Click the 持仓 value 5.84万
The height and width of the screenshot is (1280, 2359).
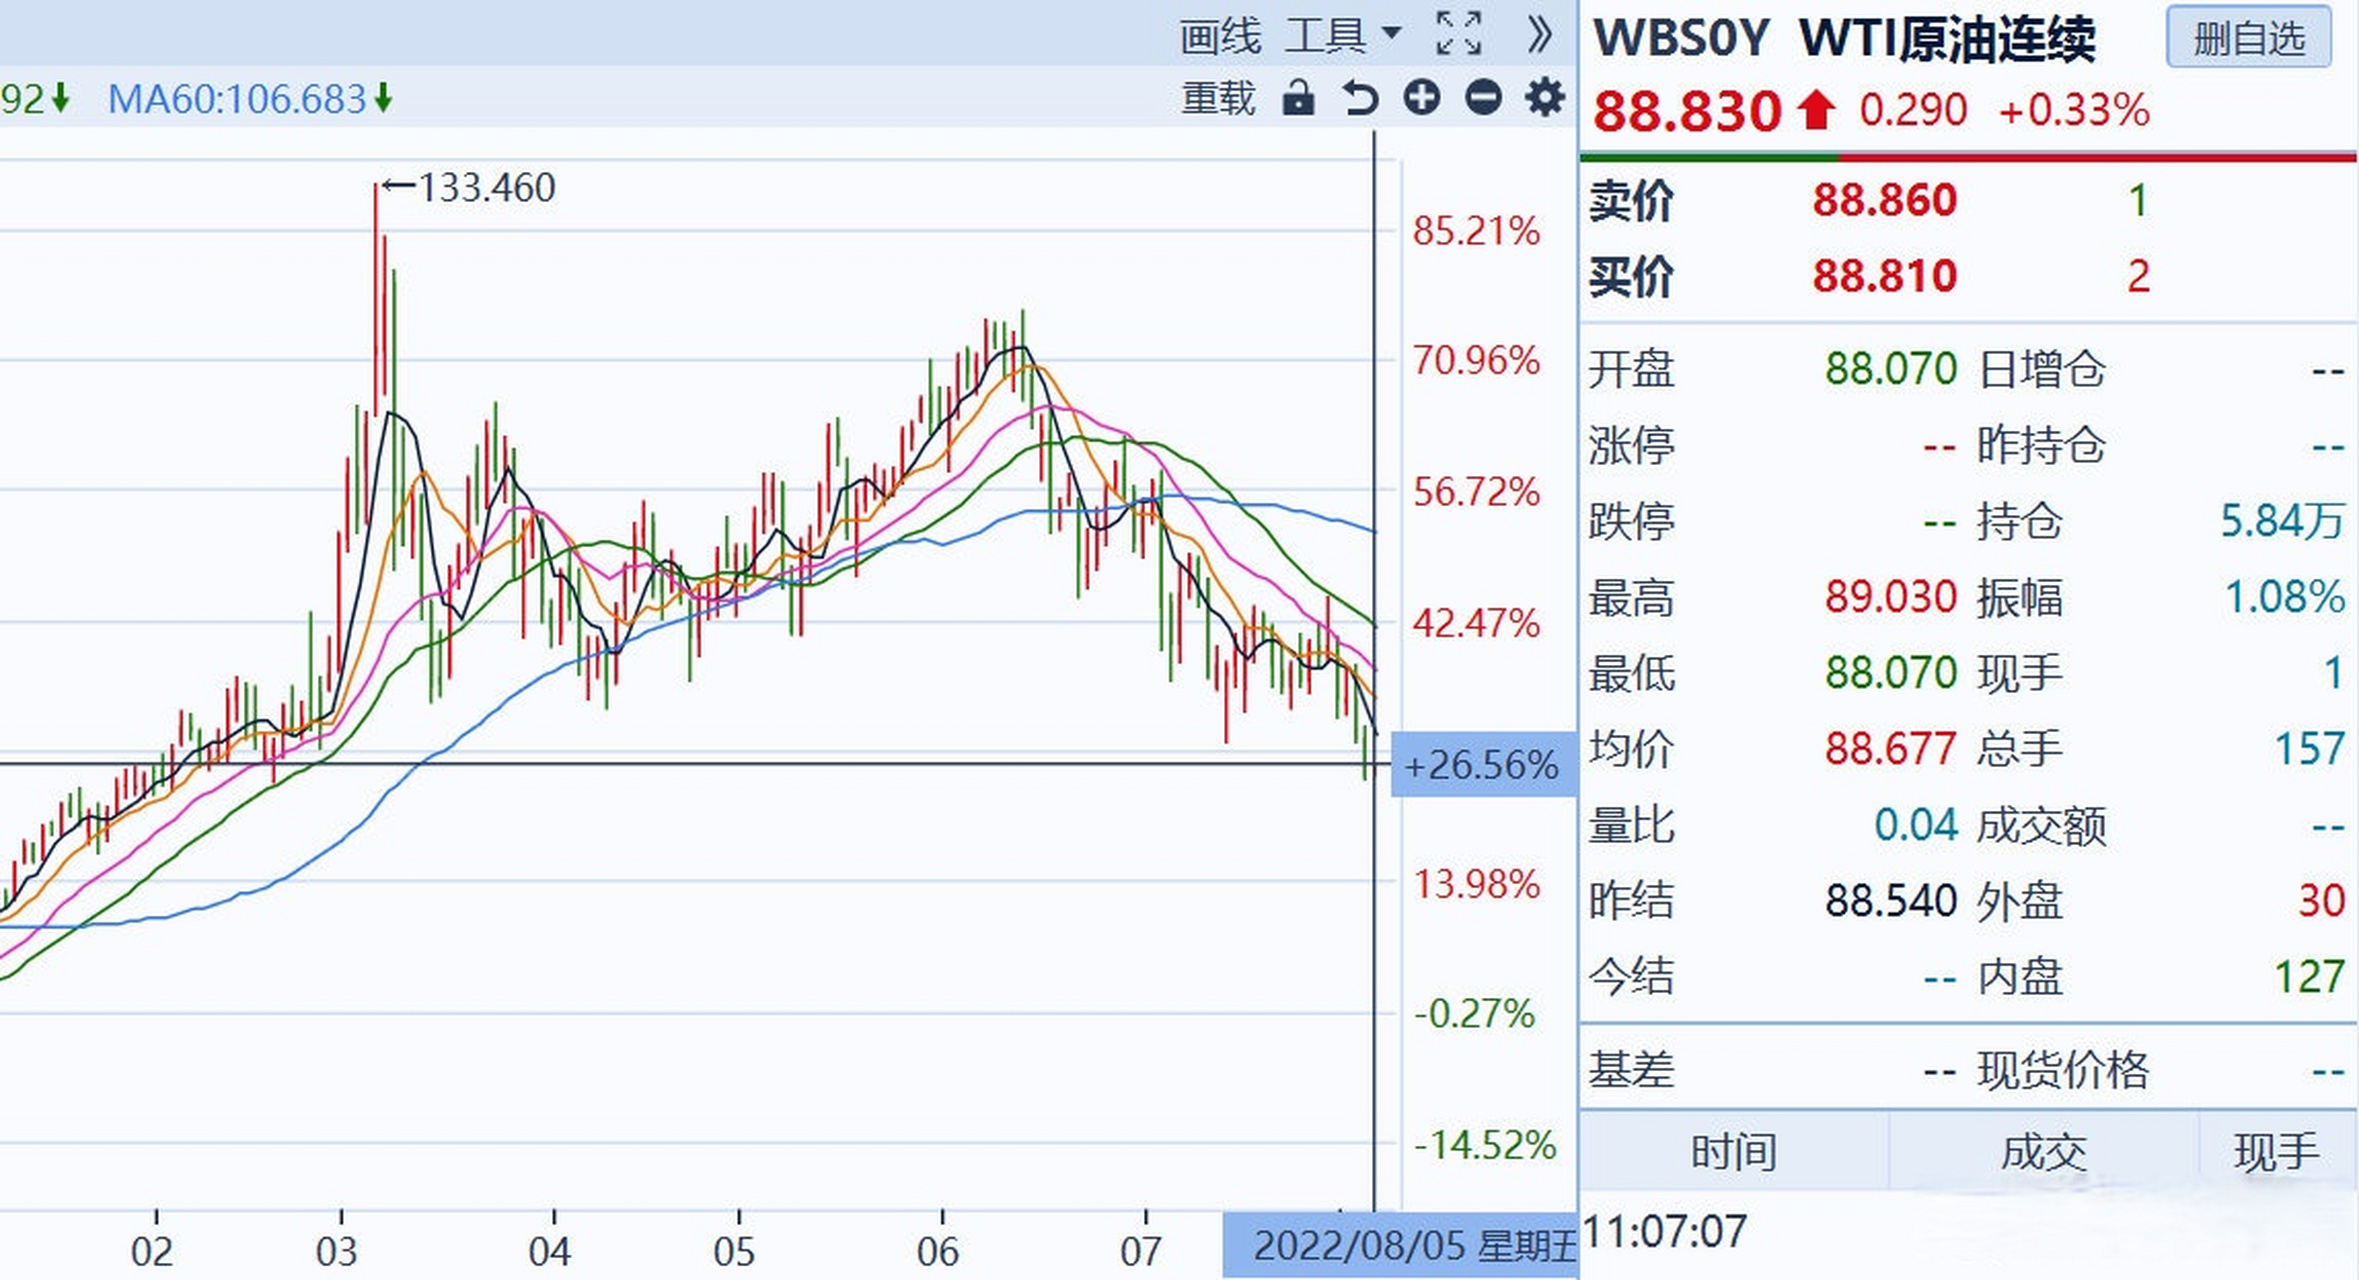(2282, 521)
